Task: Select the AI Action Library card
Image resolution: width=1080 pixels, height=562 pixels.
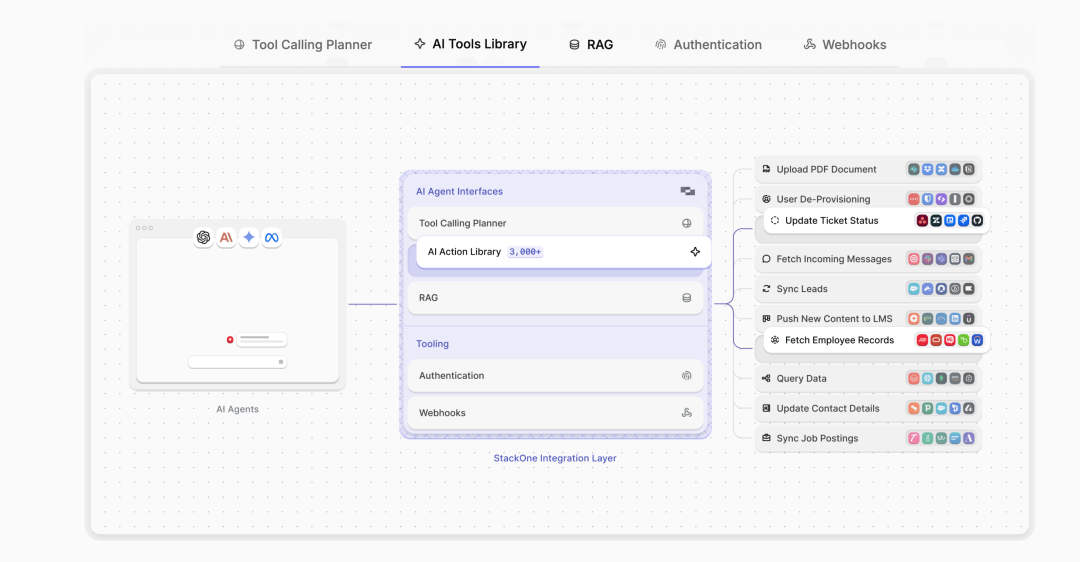Action: click(x=563, y=252)
